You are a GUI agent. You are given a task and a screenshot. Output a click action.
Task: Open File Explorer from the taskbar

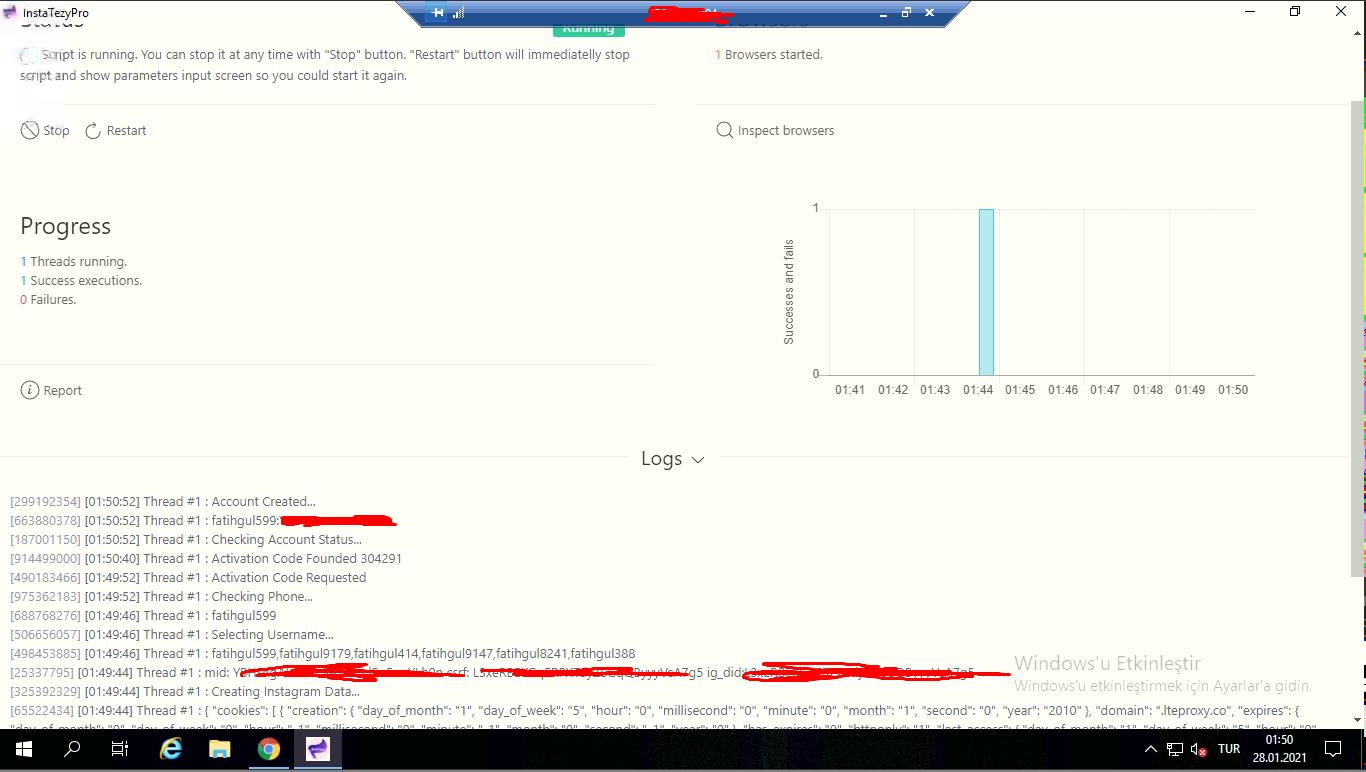220,749
